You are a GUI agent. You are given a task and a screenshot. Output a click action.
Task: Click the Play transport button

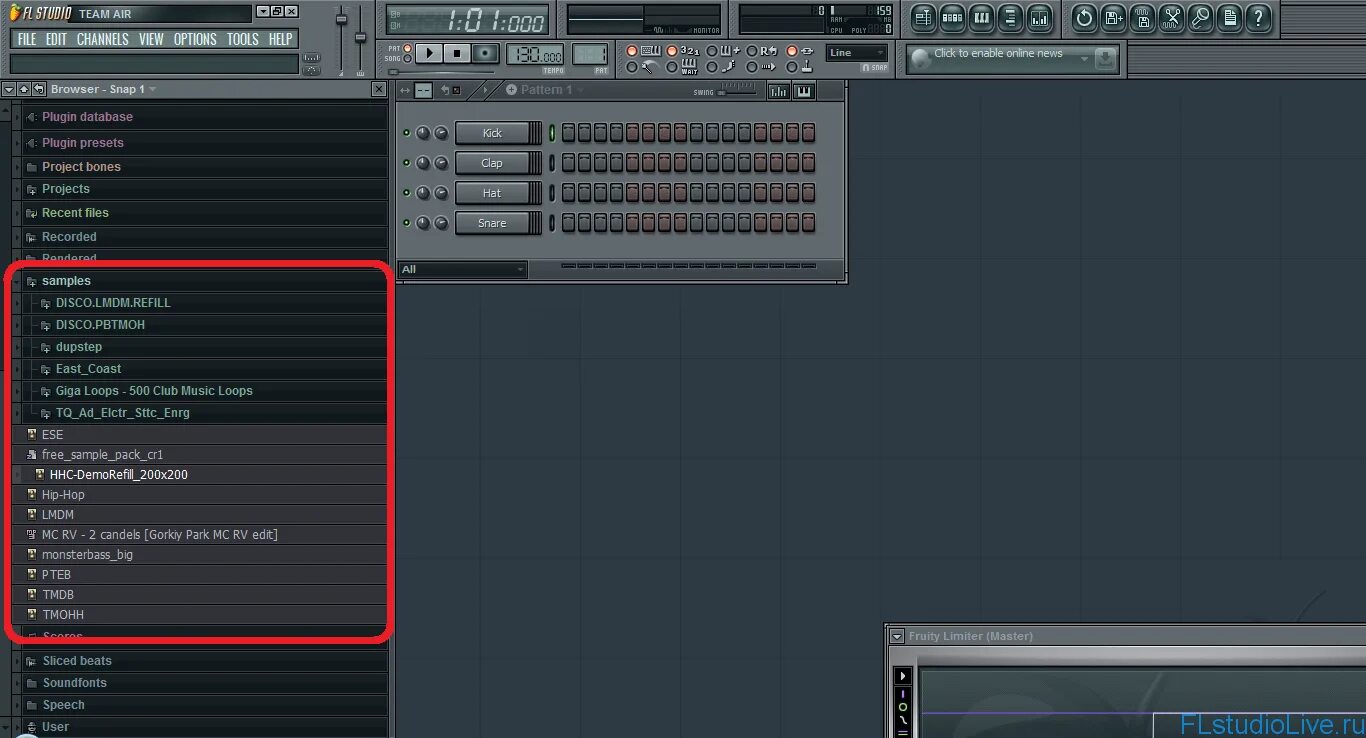(429, 53)
